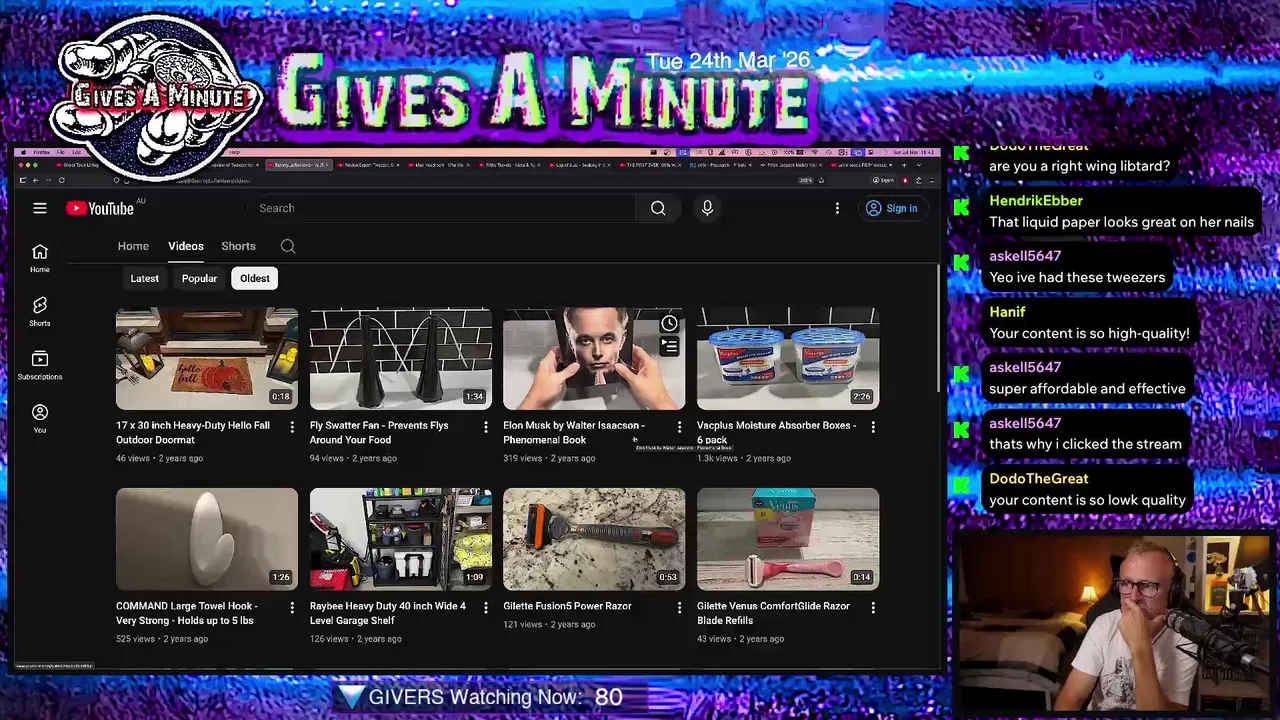Open title 'COMMAND Large Towel Hook'
This screenshot has height=720, width=1280.
tap(187, 613)
